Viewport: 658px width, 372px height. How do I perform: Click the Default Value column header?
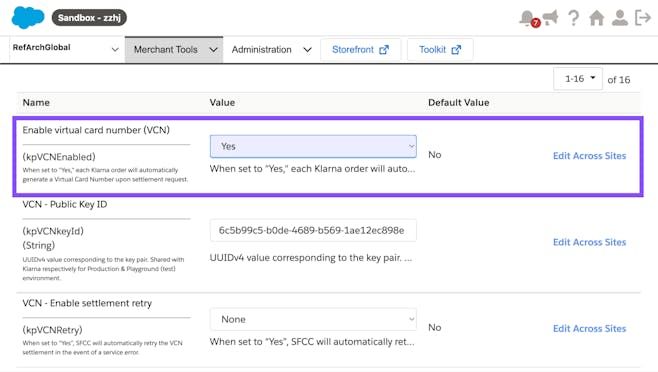coord(459,102)
